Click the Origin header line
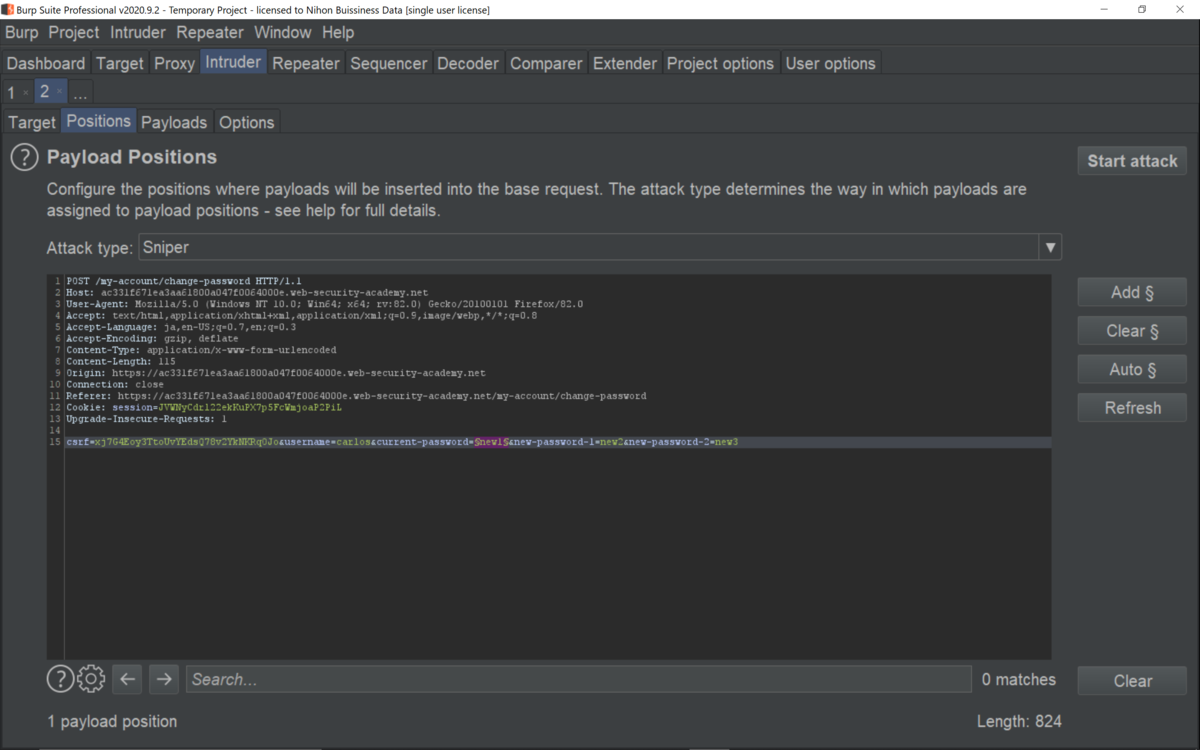The width and height of the screenshot is (1200, 750). coord(276,373)
